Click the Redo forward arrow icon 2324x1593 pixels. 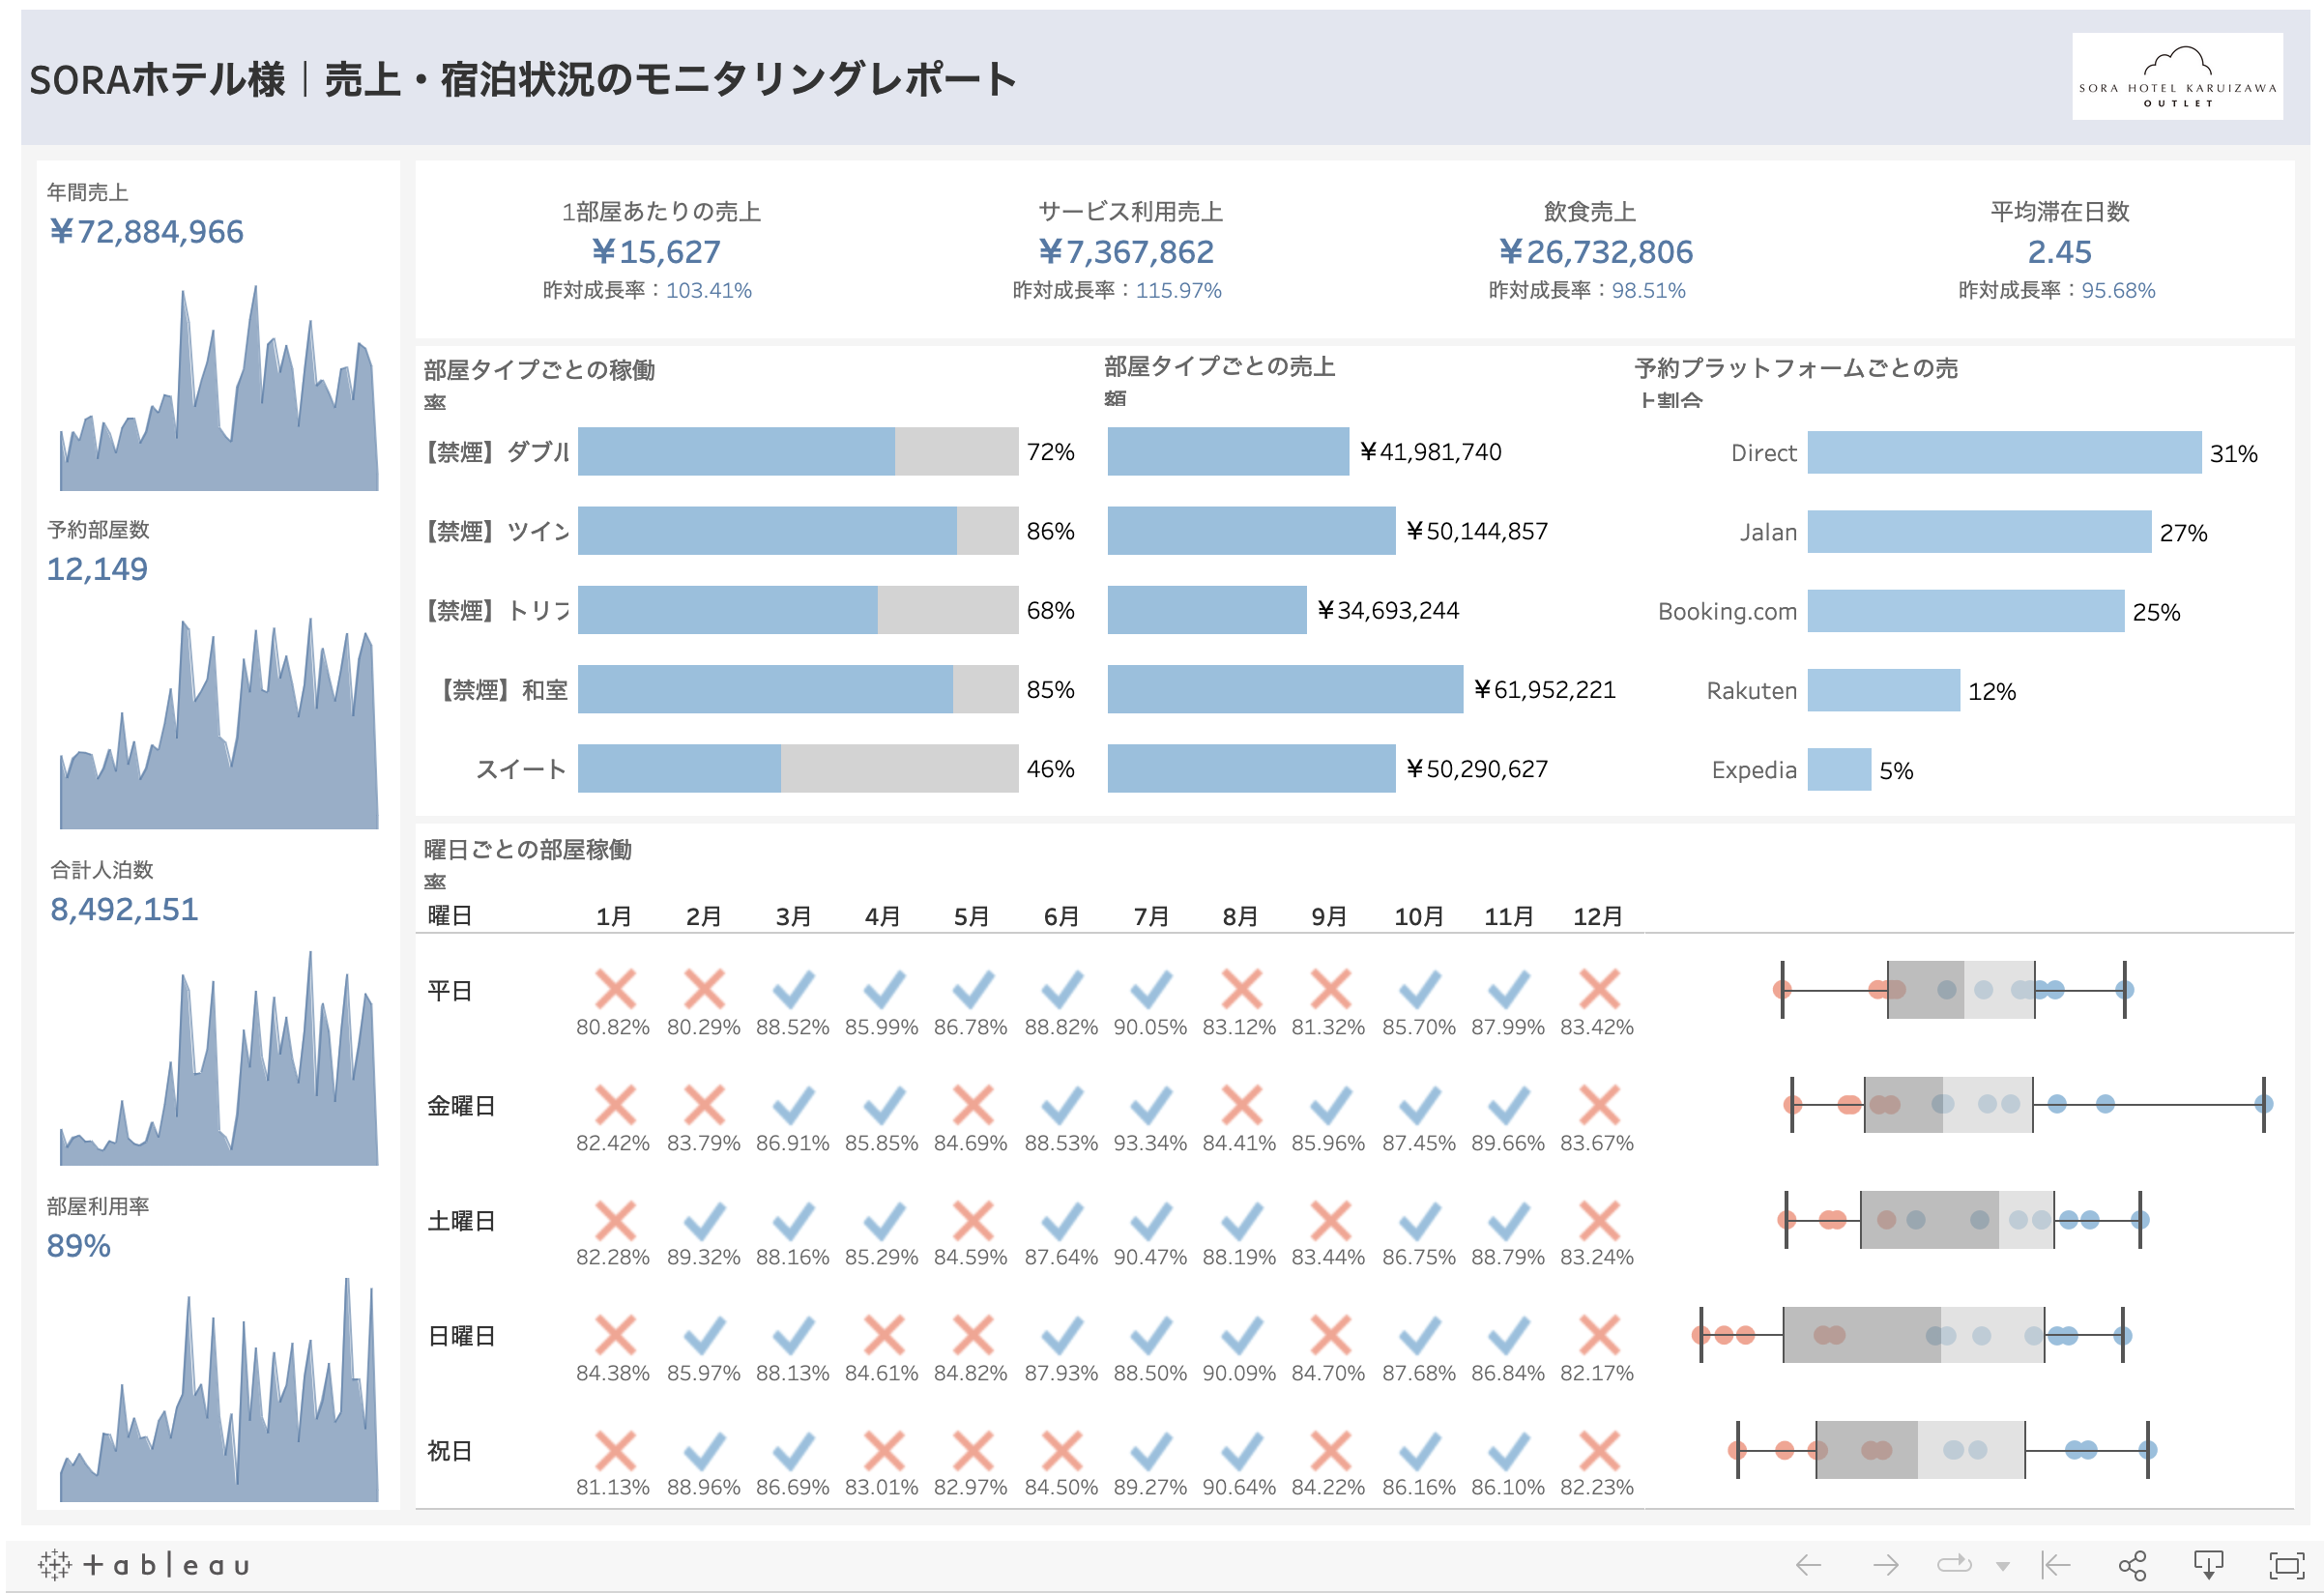[1884, 1564]
